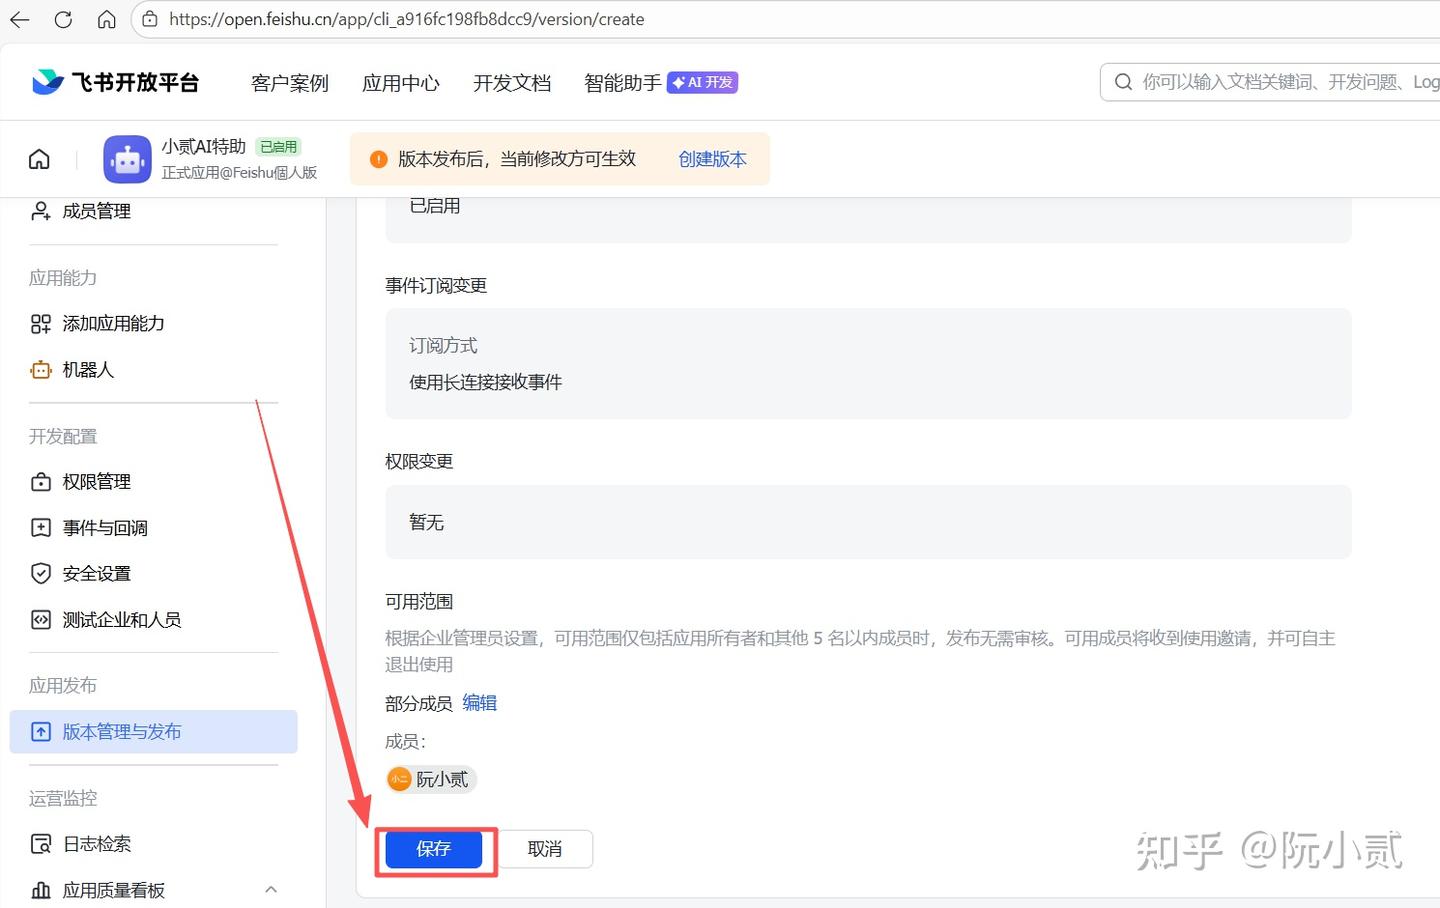Save the version with 保存 button
The image size is (1440, 908).
coord(434,849)
